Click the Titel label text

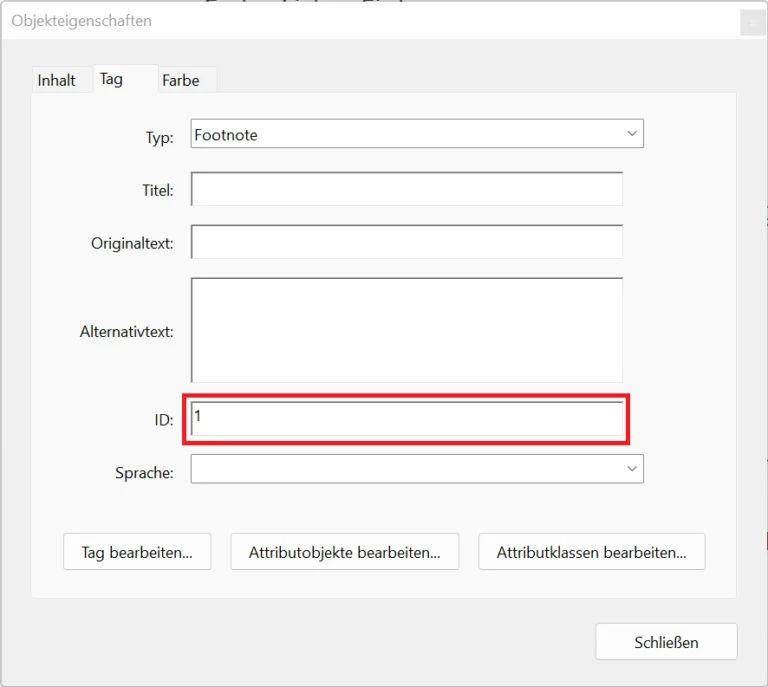(x=157, y=190)
